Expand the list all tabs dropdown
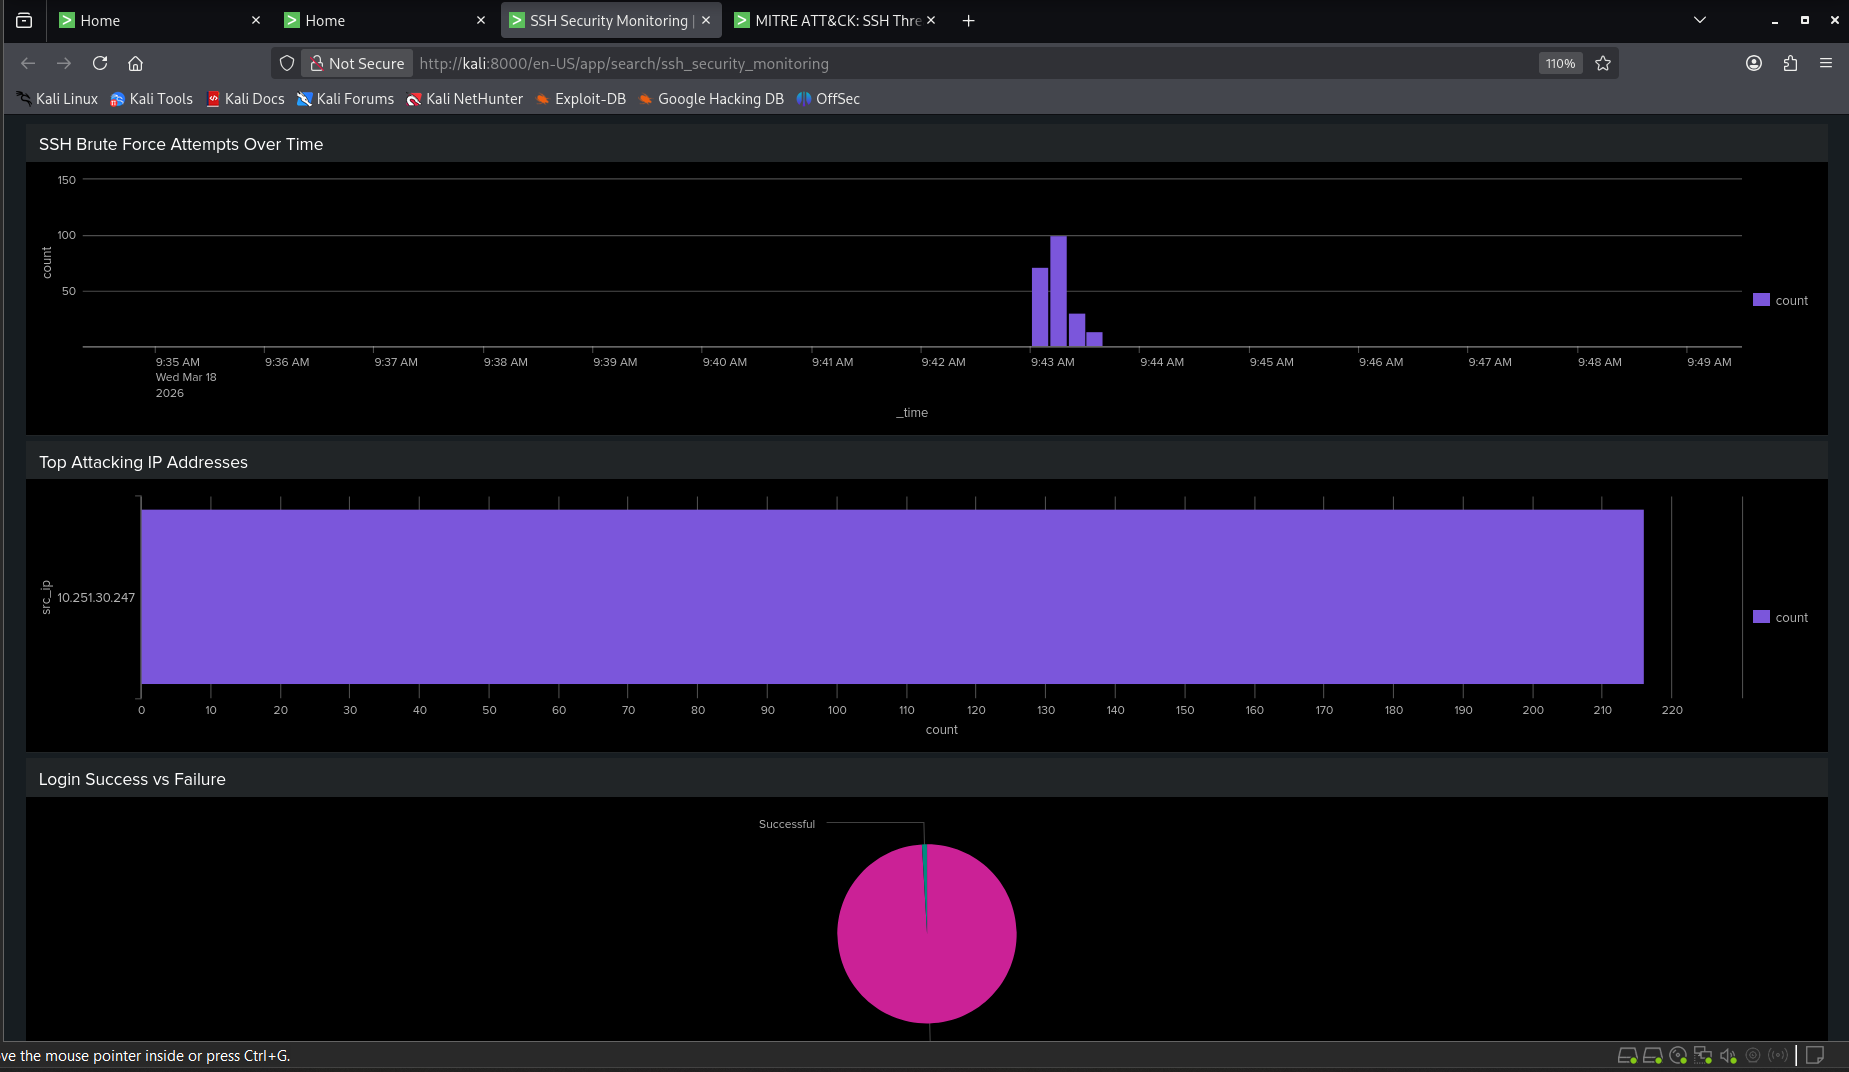The height and width of the screenshot is (1072, 1849). [x=1700, y=20]
